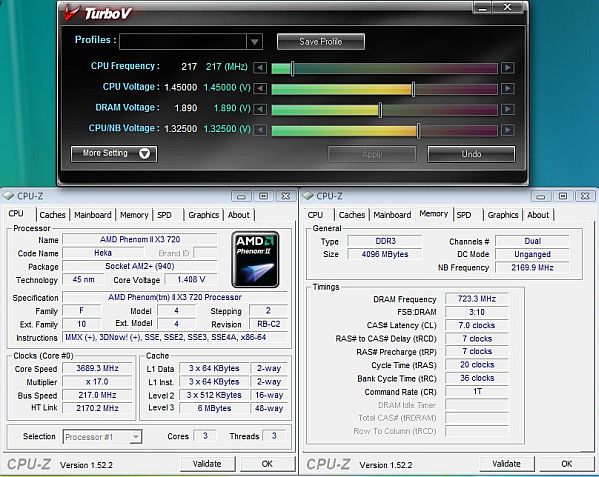Click the Core Voltage value 1.408 V
Image resolution: width=599 pixels, height=477 pixels.
click(191, 279)
